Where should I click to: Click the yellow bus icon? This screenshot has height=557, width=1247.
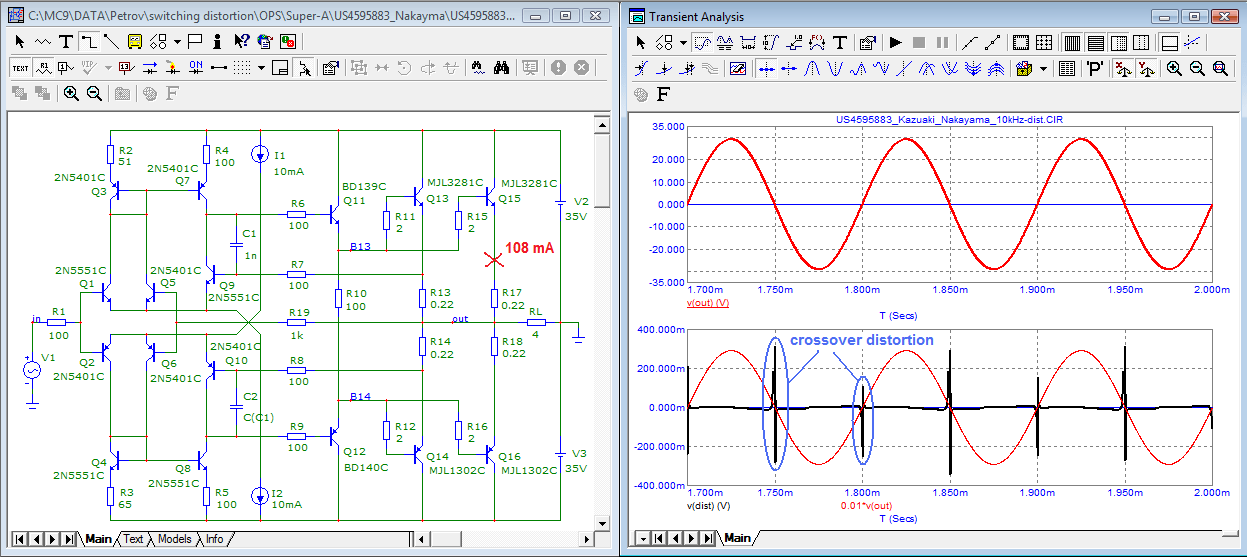tap(134, 41)
